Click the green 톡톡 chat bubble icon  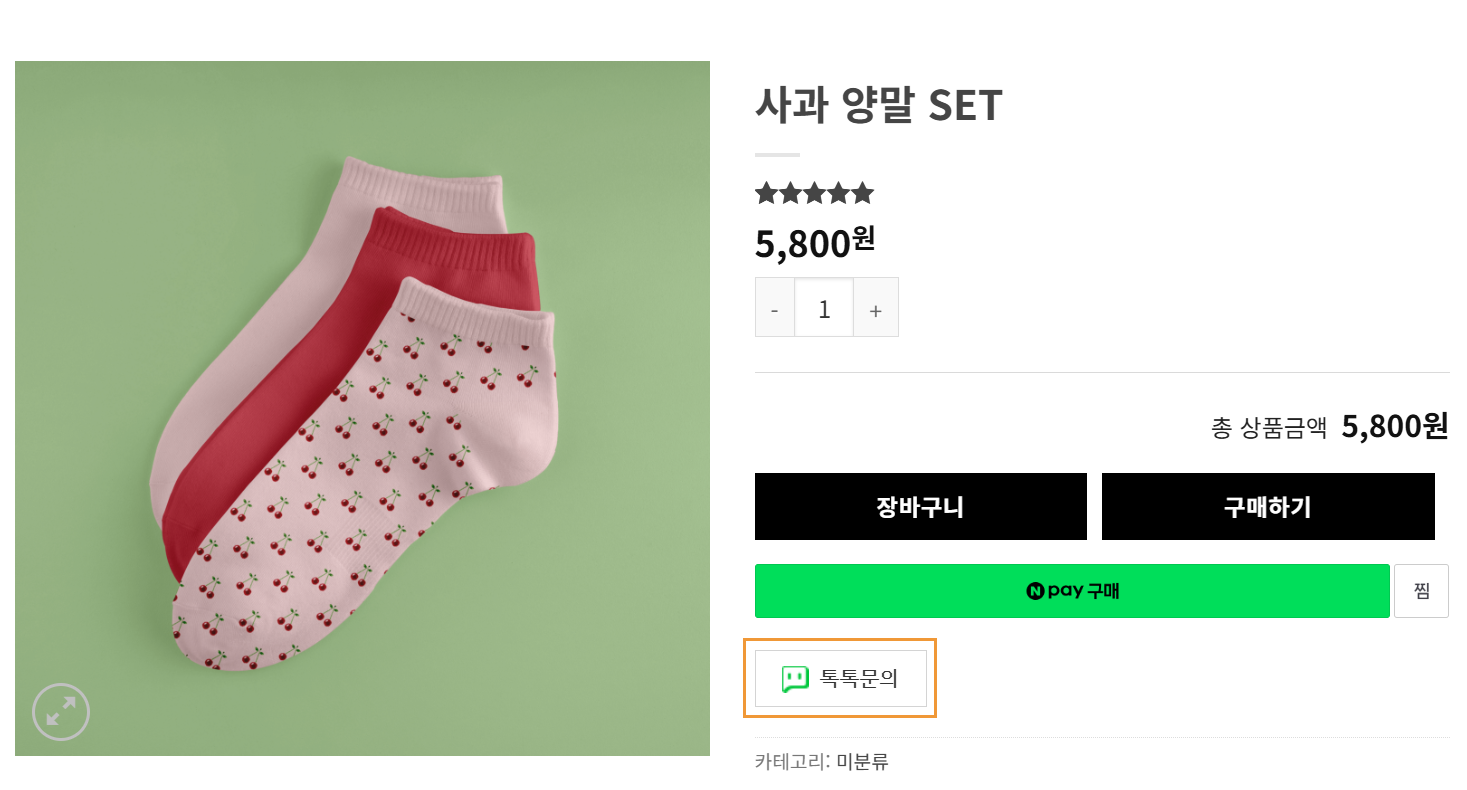(795, 679)
